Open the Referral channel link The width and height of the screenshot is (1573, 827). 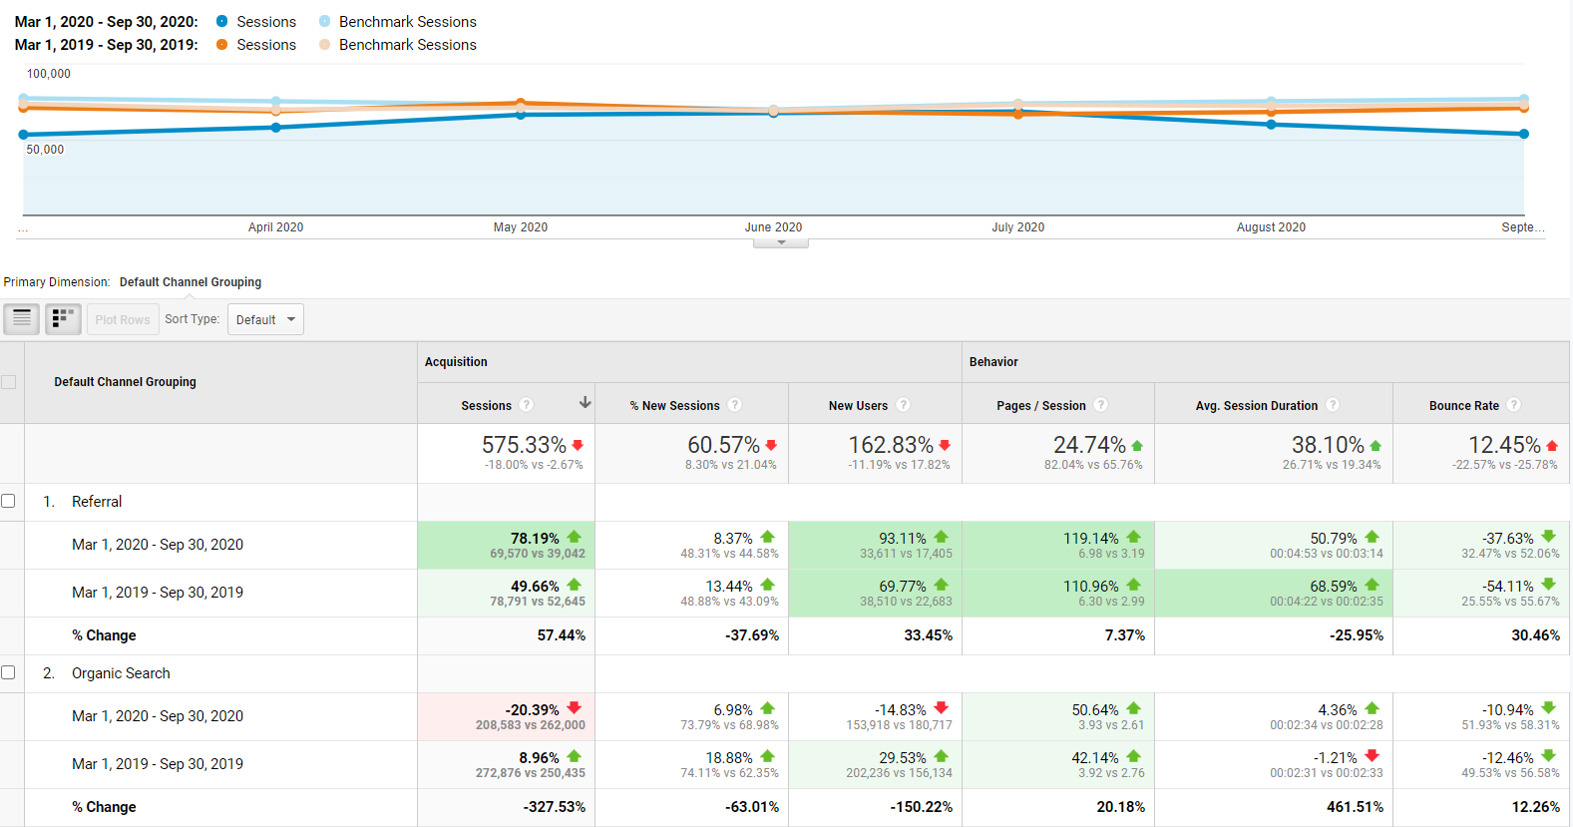tap(97, 502)
